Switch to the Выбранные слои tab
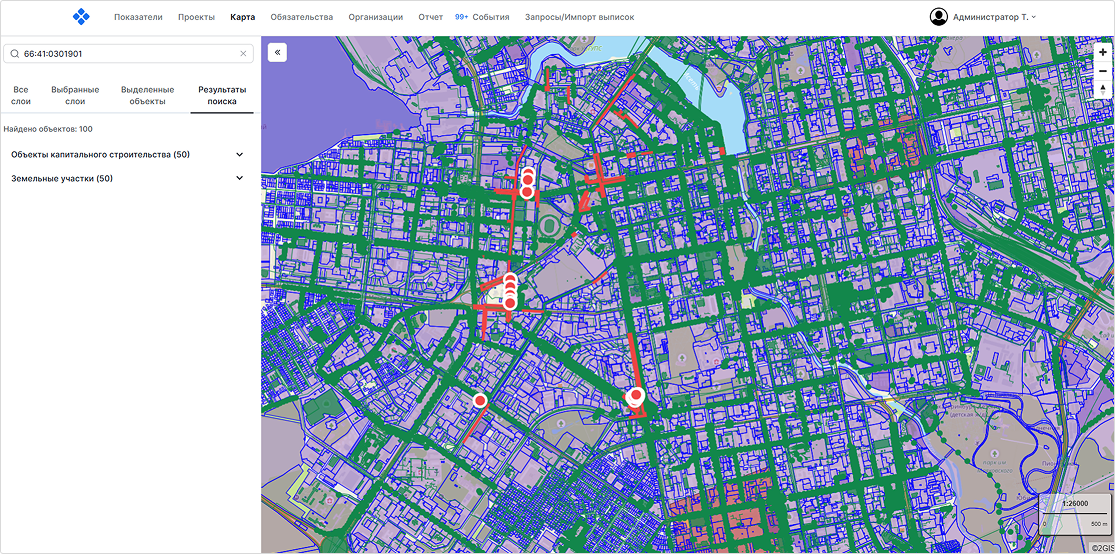 [x=75, y=96]
